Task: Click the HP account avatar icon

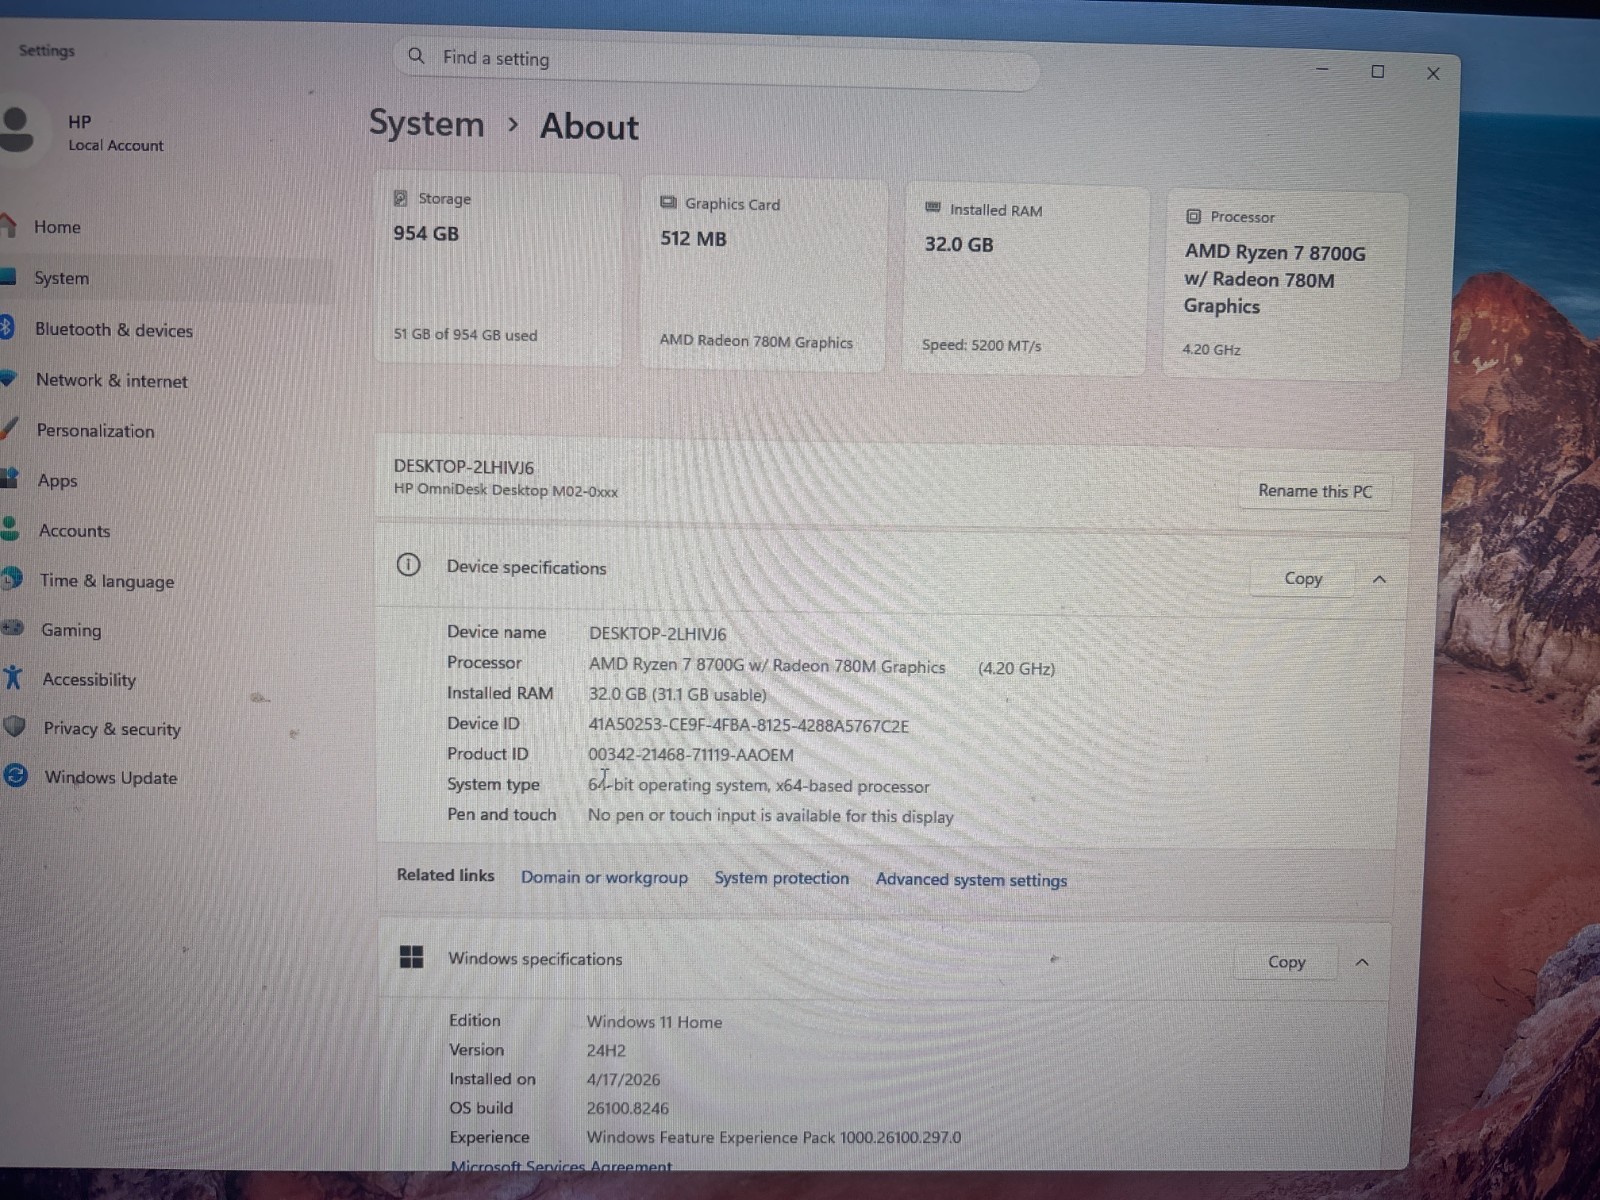Action: click(16, 130)
